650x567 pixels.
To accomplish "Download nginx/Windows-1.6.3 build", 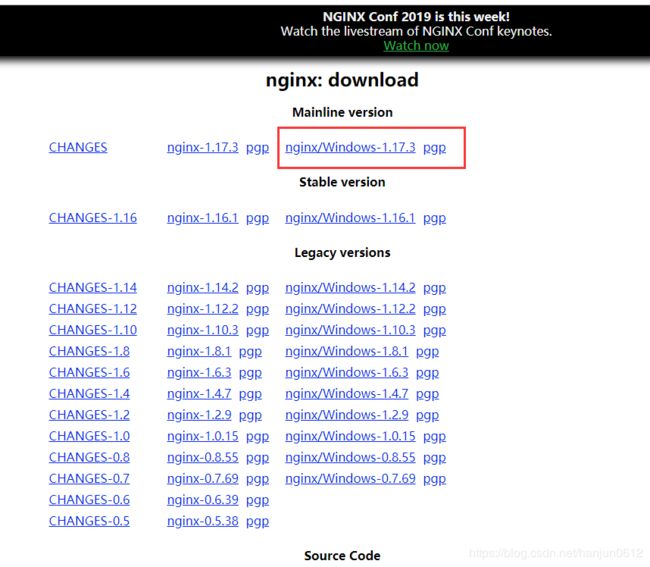I will (x=347, y=372).
